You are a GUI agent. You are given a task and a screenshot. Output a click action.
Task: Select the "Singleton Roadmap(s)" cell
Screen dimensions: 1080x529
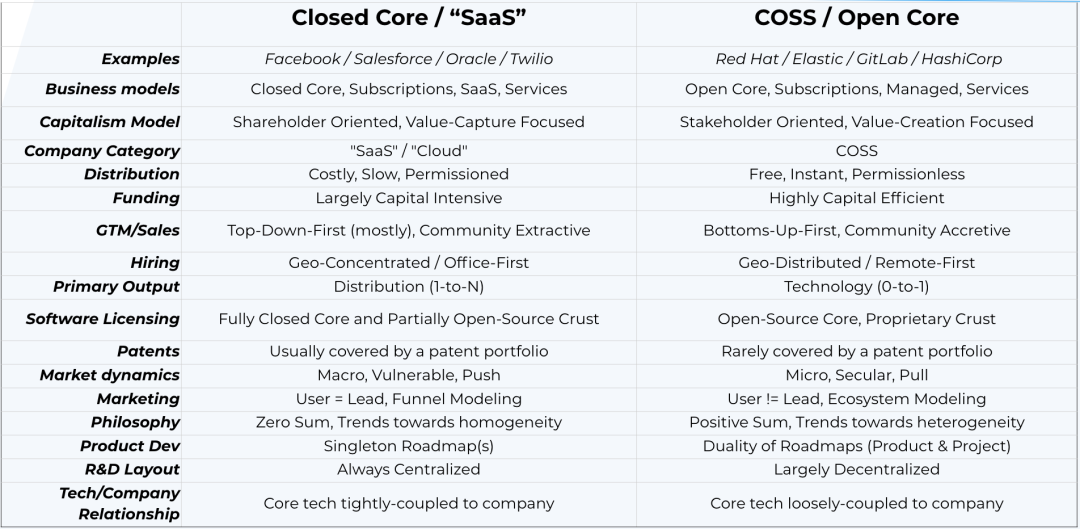tap(408, 446)
